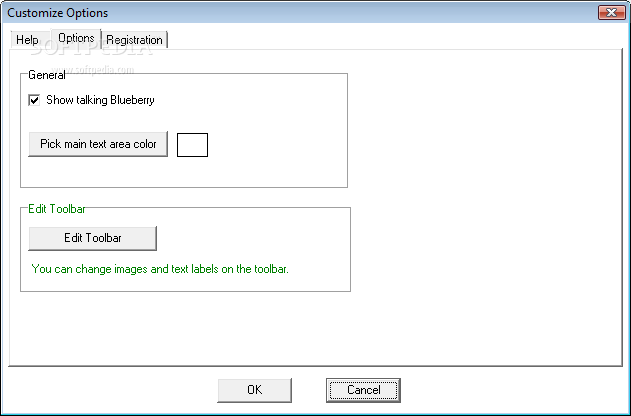Cancel the Customize Options dialog
This screenshot has width=631, height=416.
point(363,390)
